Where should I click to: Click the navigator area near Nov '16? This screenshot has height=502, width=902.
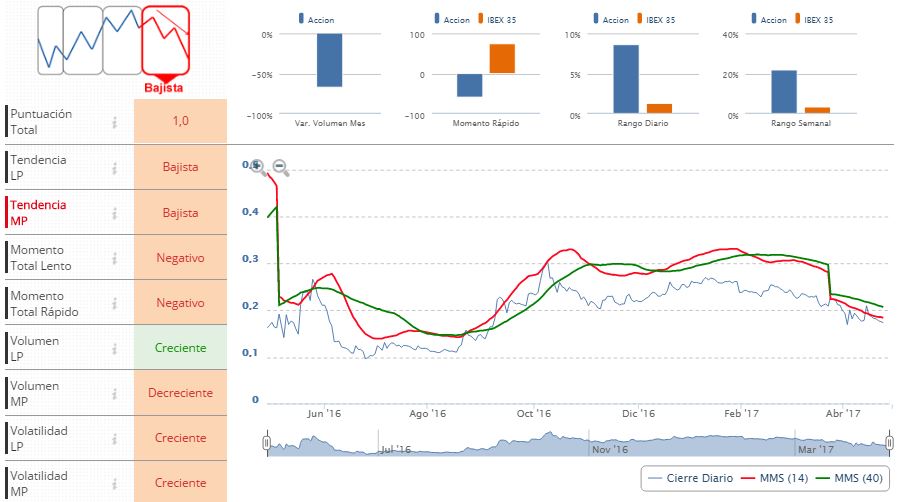610,449
